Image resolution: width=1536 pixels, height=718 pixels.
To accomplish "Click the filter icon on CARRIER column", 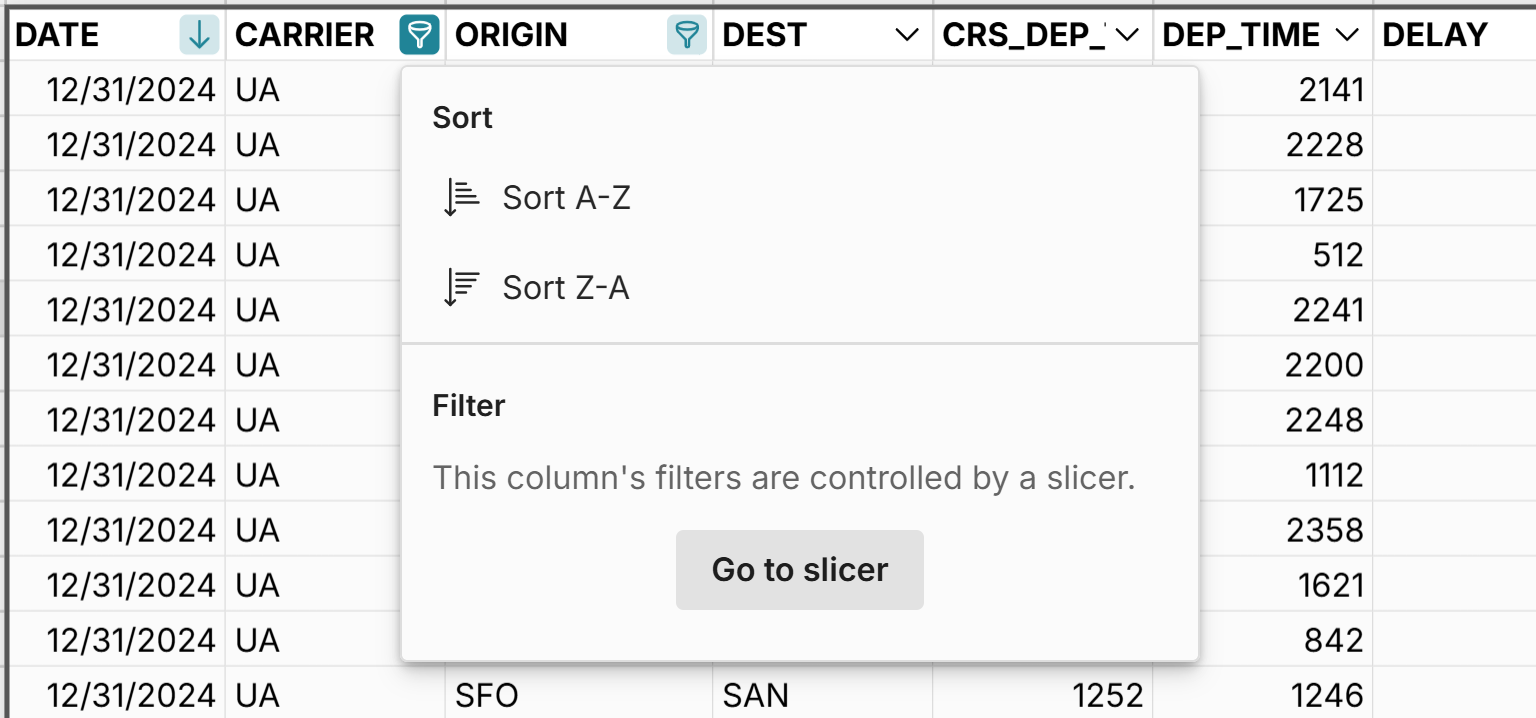I will click(419, 34).
